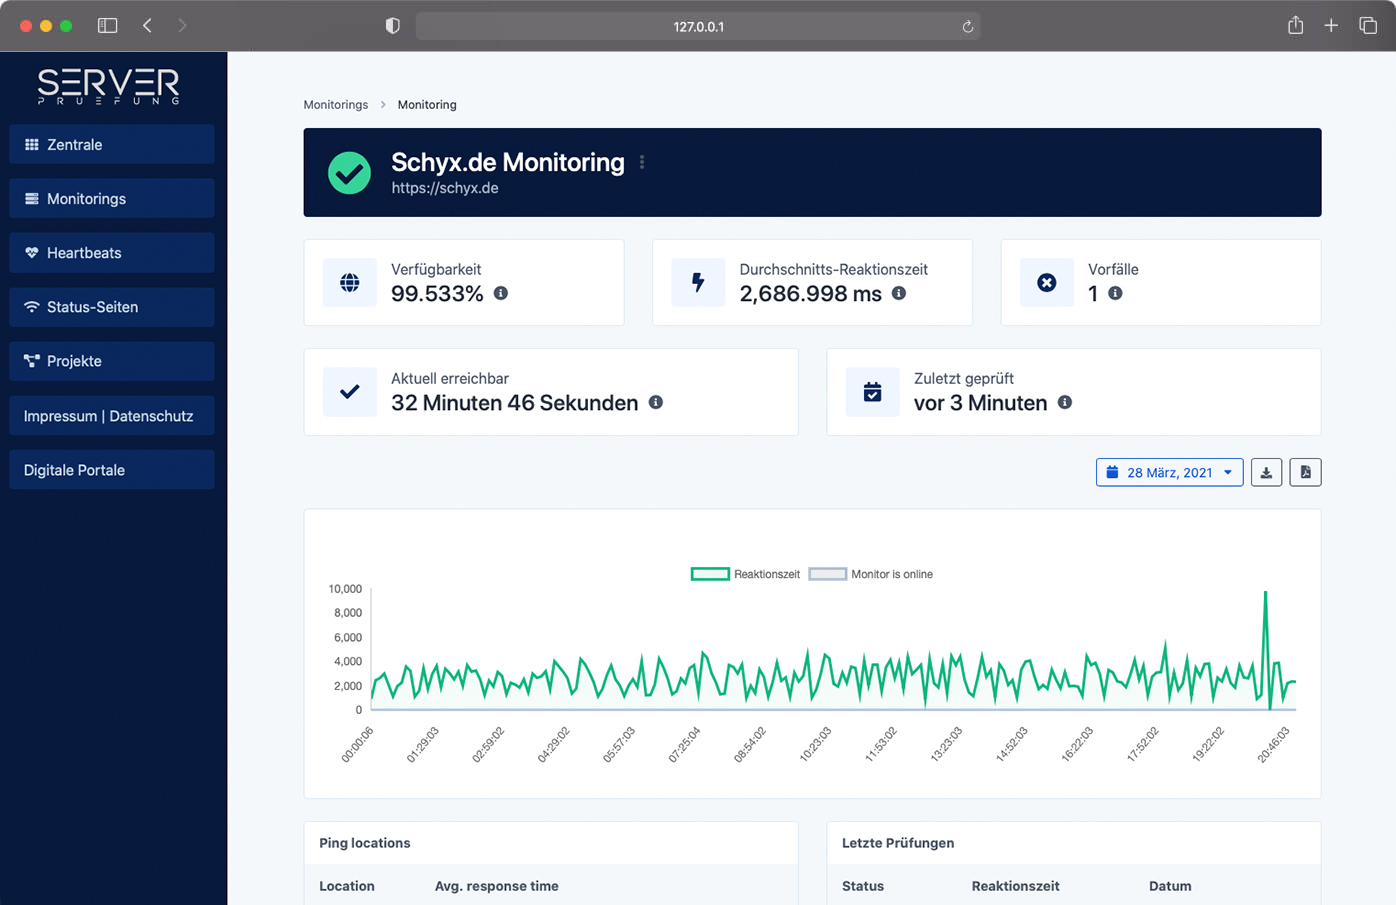
Task: Click info icon next to Verfügbarkeit 99.533%
Action: coord(501,293)
